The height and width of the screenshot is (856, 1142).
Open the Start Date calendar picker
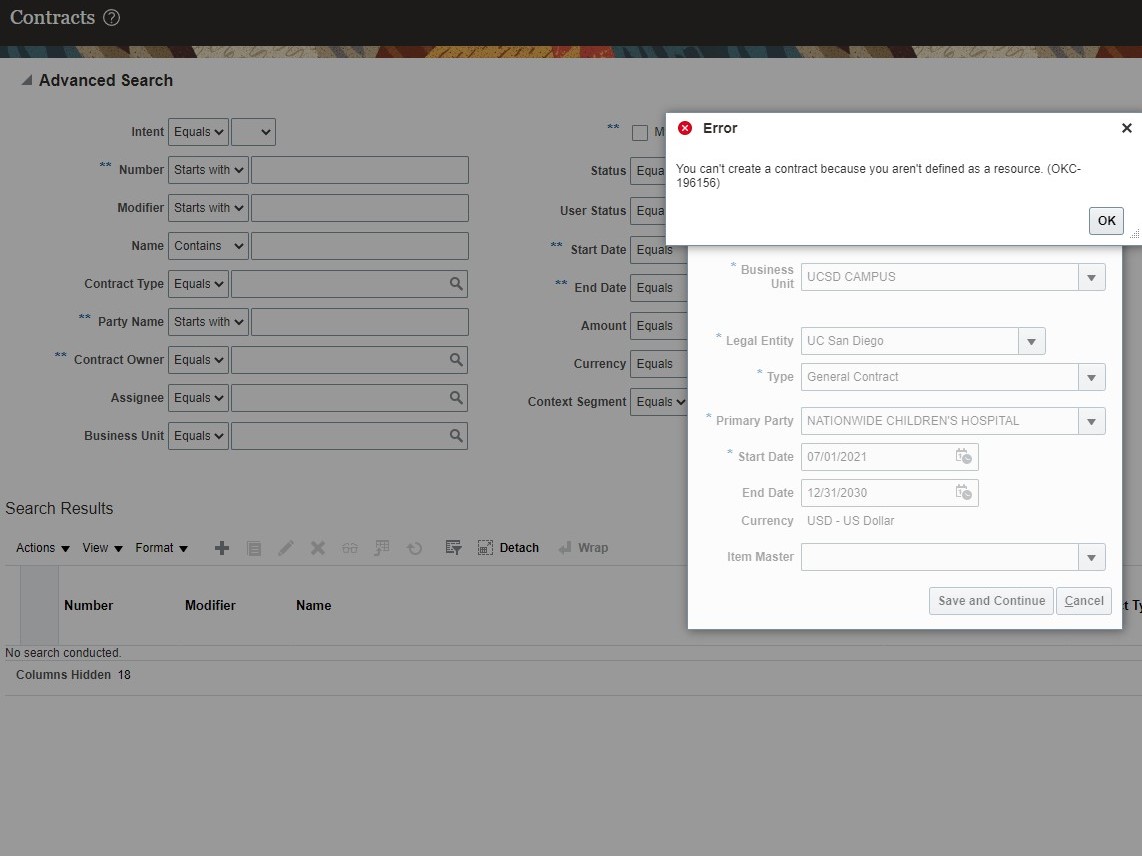coord(964,457)
